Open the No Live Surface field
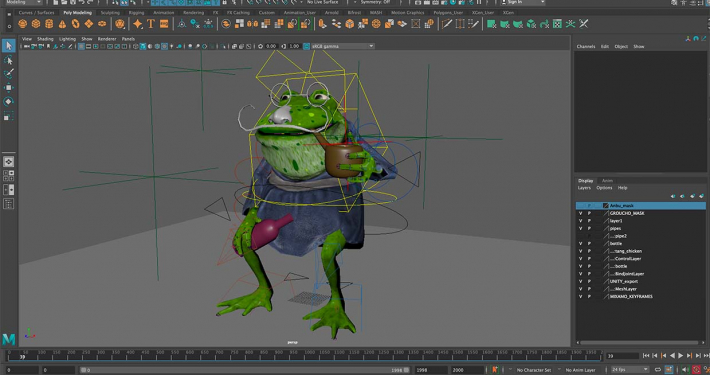The height and width of the screenshot is (375, 710). click(x=324, y=2)
